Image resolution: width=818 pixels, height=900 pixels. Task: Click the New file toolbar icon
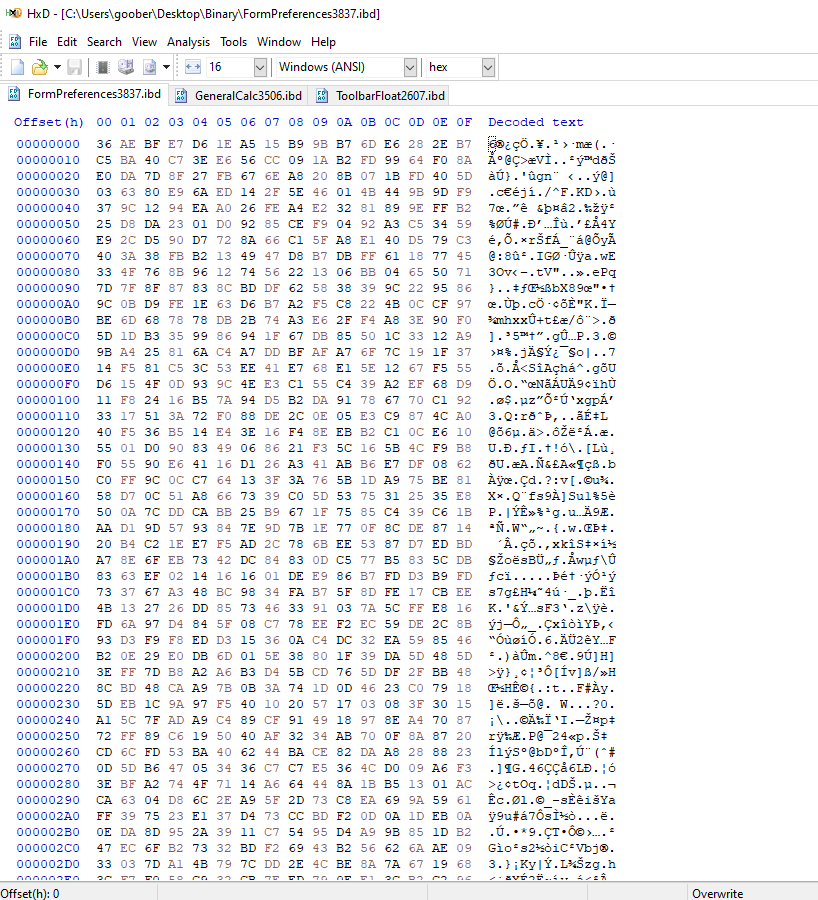[x=17, y=67]
